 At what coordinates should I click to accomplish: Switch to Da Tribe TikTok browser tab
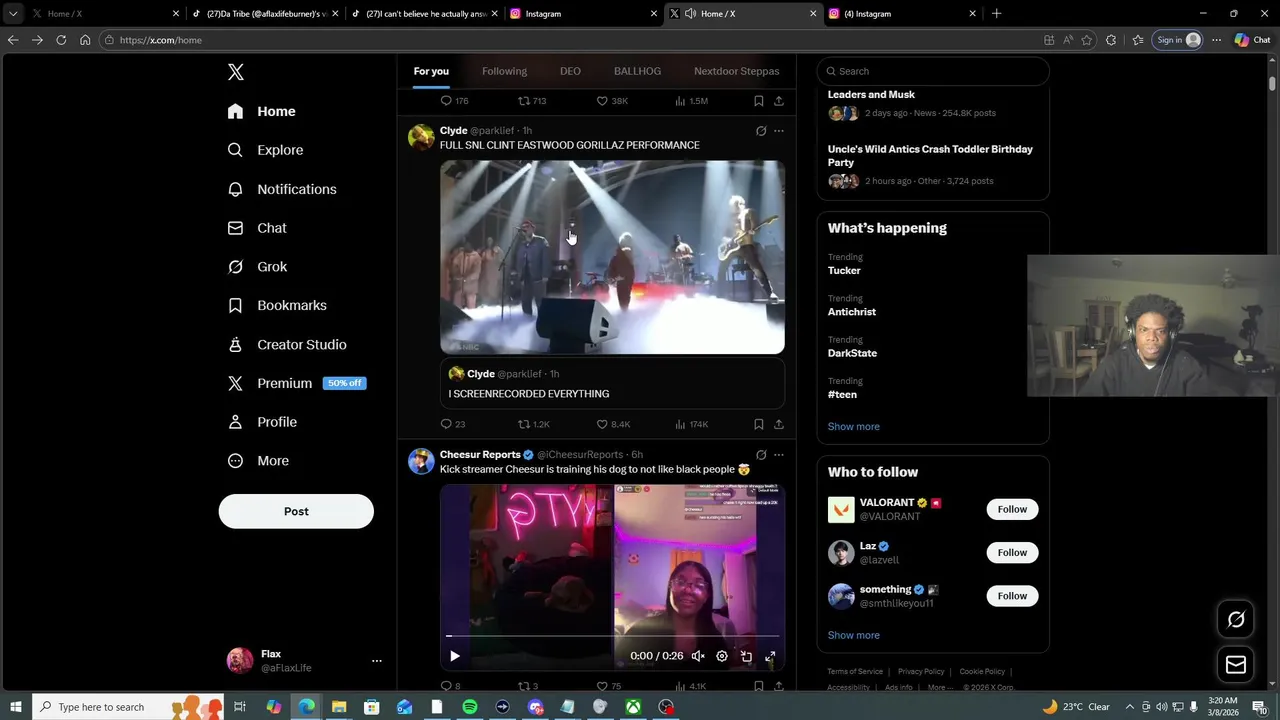coord(266,14)
